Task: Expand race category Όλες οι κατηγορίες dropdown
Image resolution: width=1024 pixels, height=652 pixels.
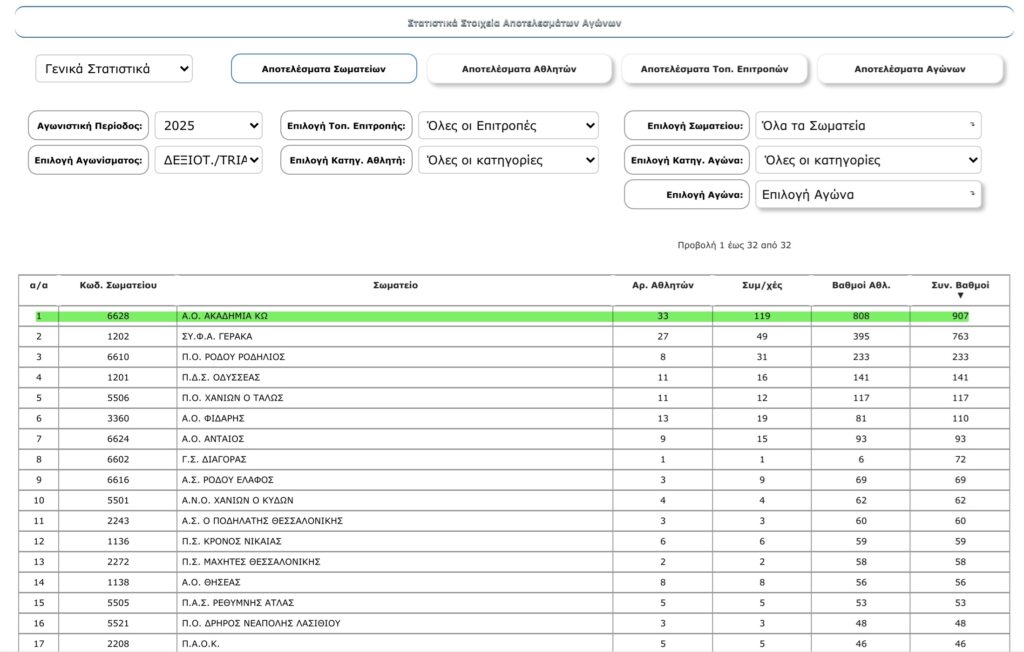Action: point(868,160)
